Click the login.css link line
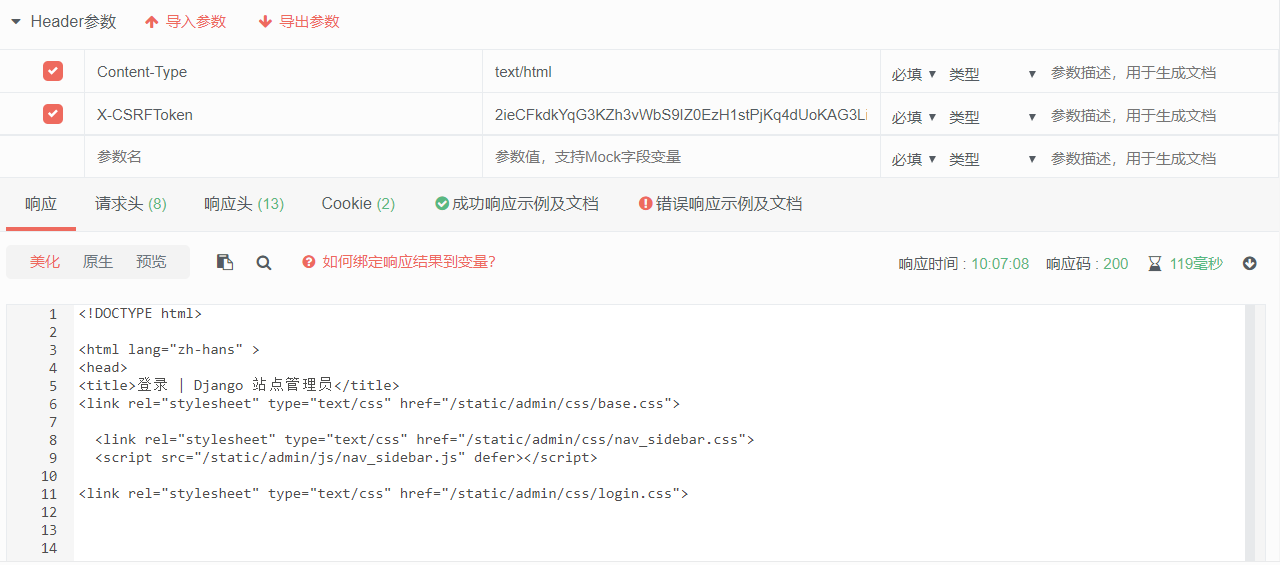The width and height of the screenshot is (1280, 565). [x=384, y=494]
